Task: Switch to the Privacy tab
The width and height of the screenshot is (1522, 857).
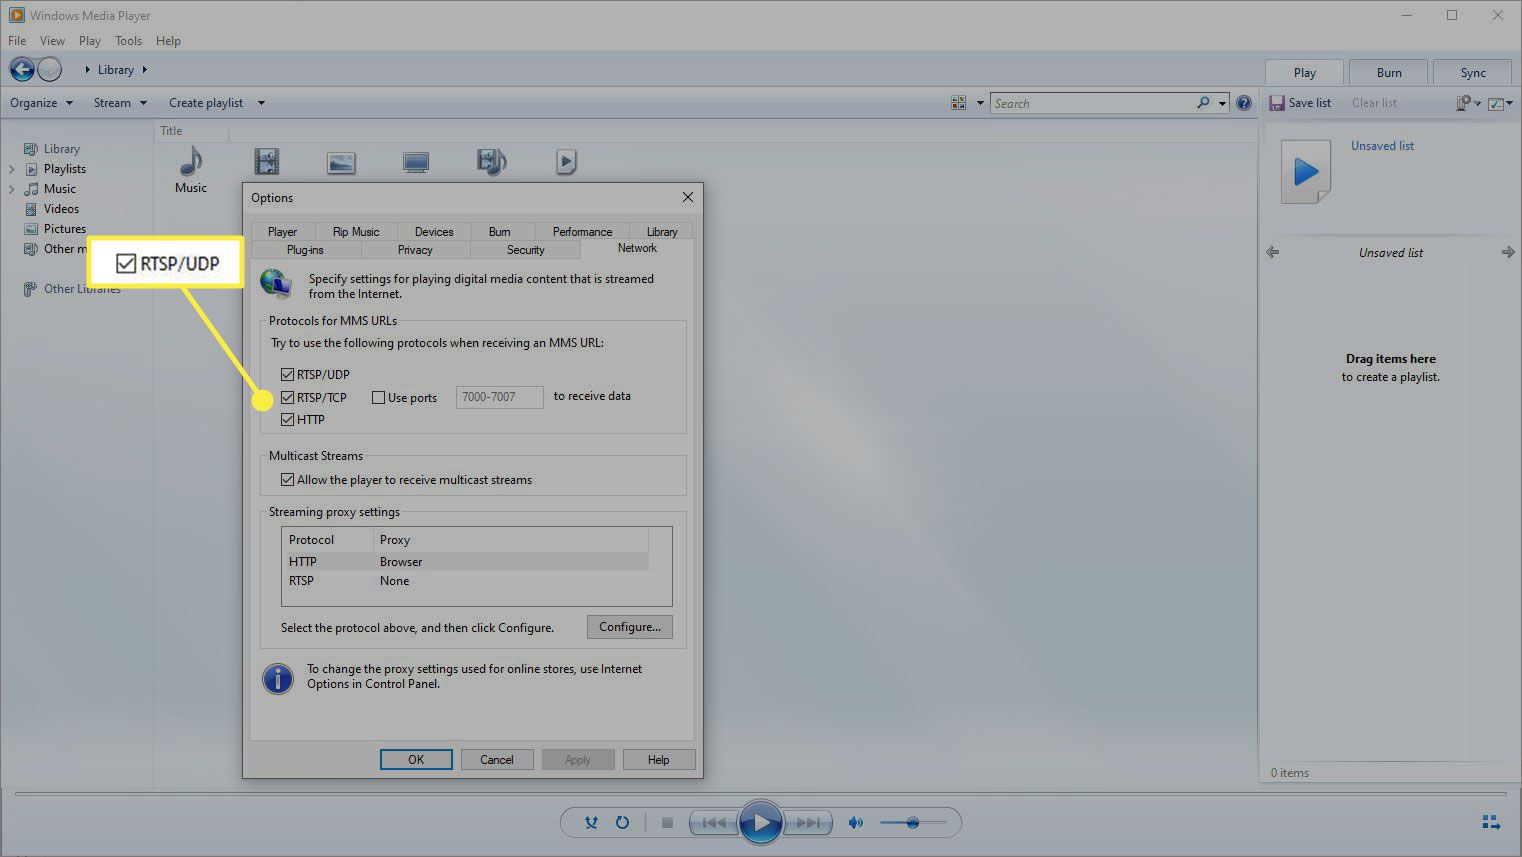Action: (x=415, y=250)
